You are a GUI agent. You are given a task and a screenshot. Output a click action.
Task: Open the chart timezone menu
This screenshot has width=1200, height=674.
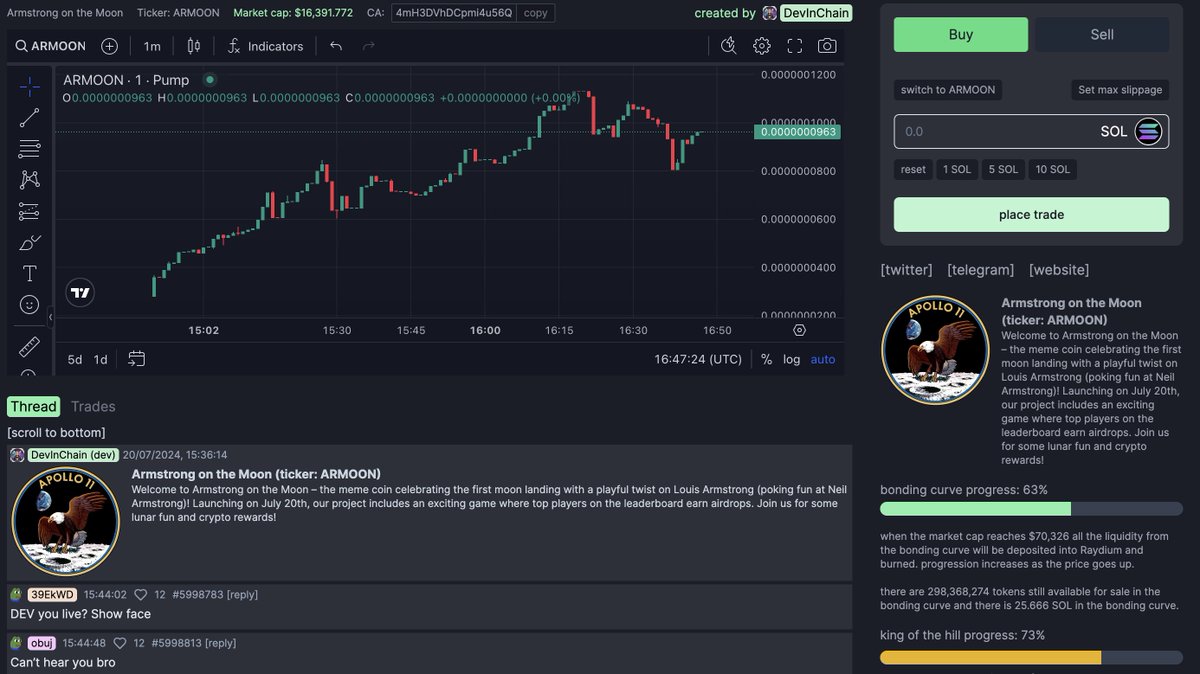pyautogui.click(x=698, y=359)
